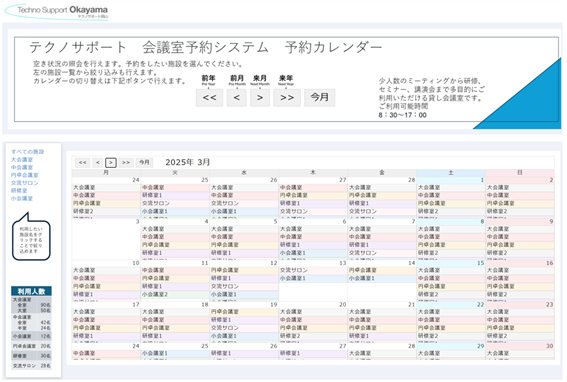Filter by 交流サロン in the sidebar list
The width and height of the screenshot is (567, 382).
(25, 183)
